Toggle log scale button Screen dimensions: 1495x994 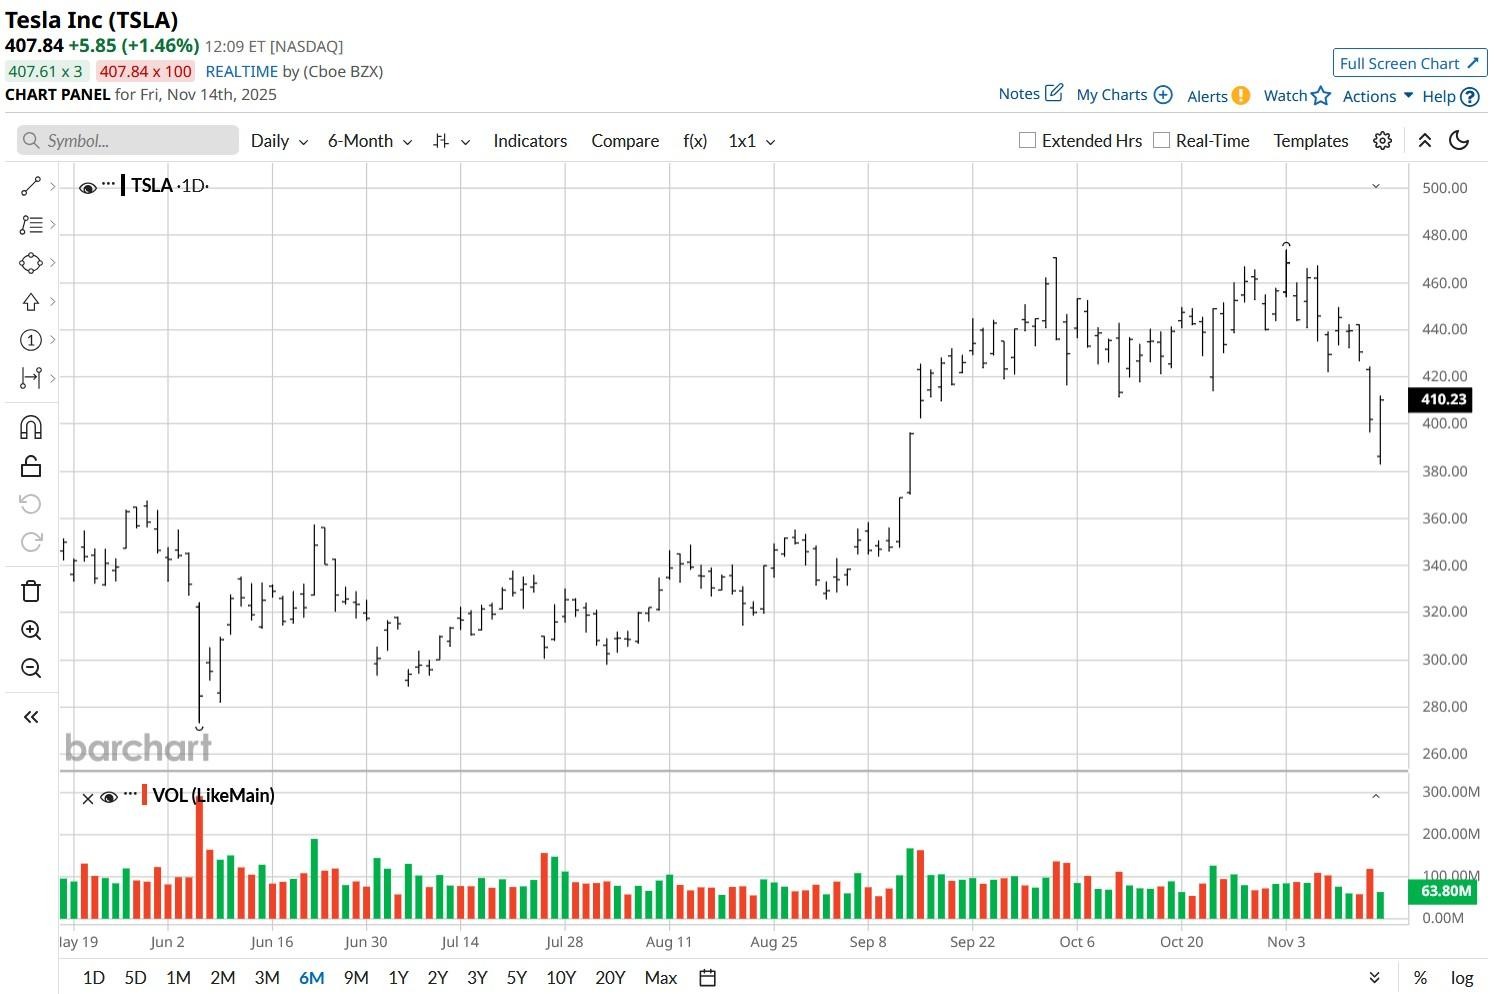coord(1462,978)
